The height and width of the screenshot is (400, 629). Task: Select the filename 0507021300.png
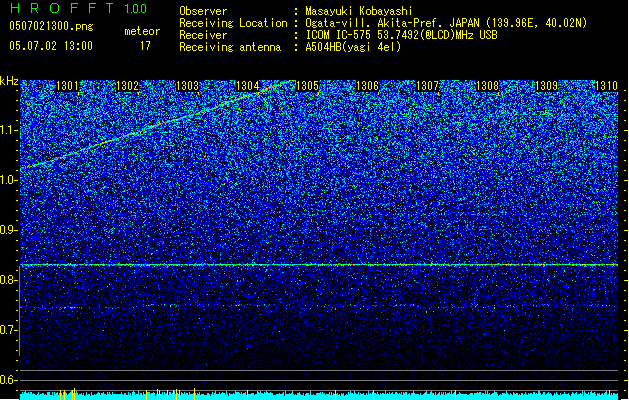(x=51, y=26)
